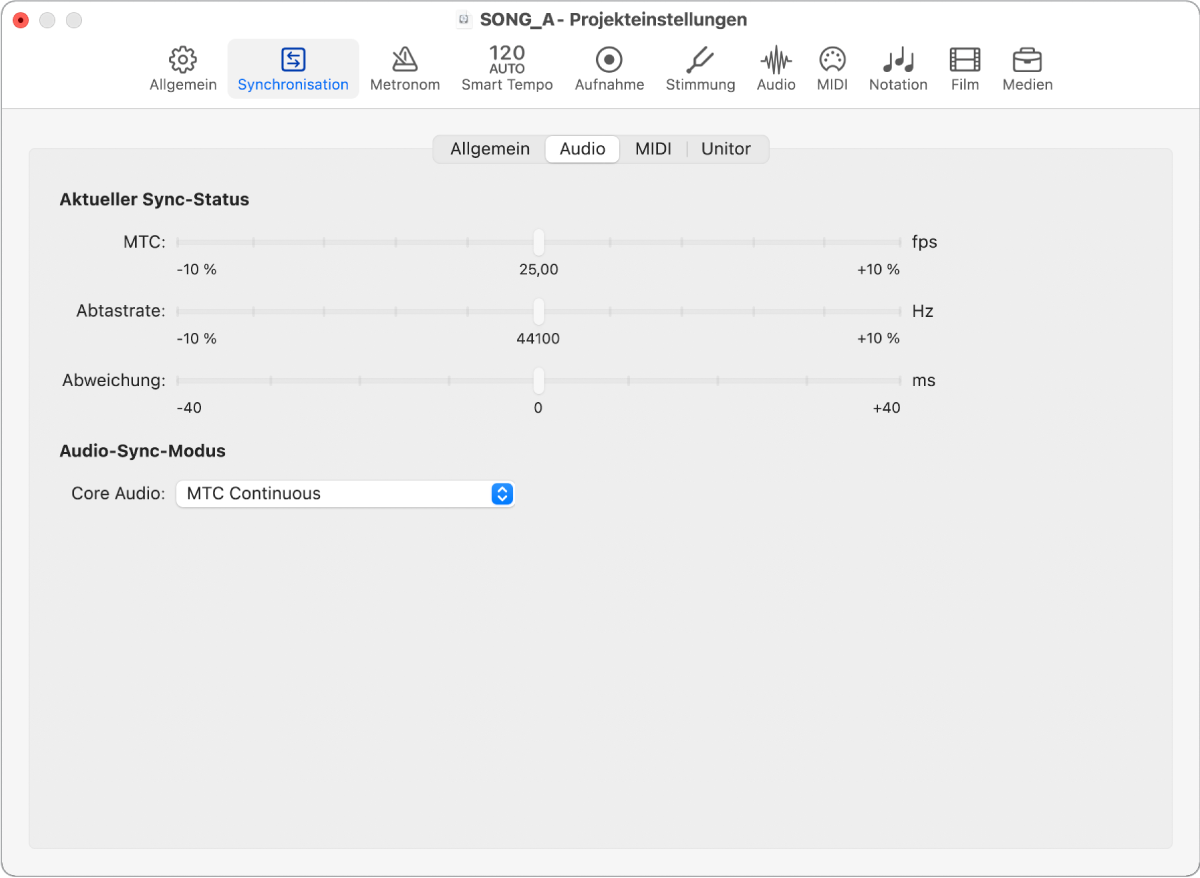Switch to the Unitor sub-tab
The height and width of the screenshot is (878, 1200).
point(726,149)
